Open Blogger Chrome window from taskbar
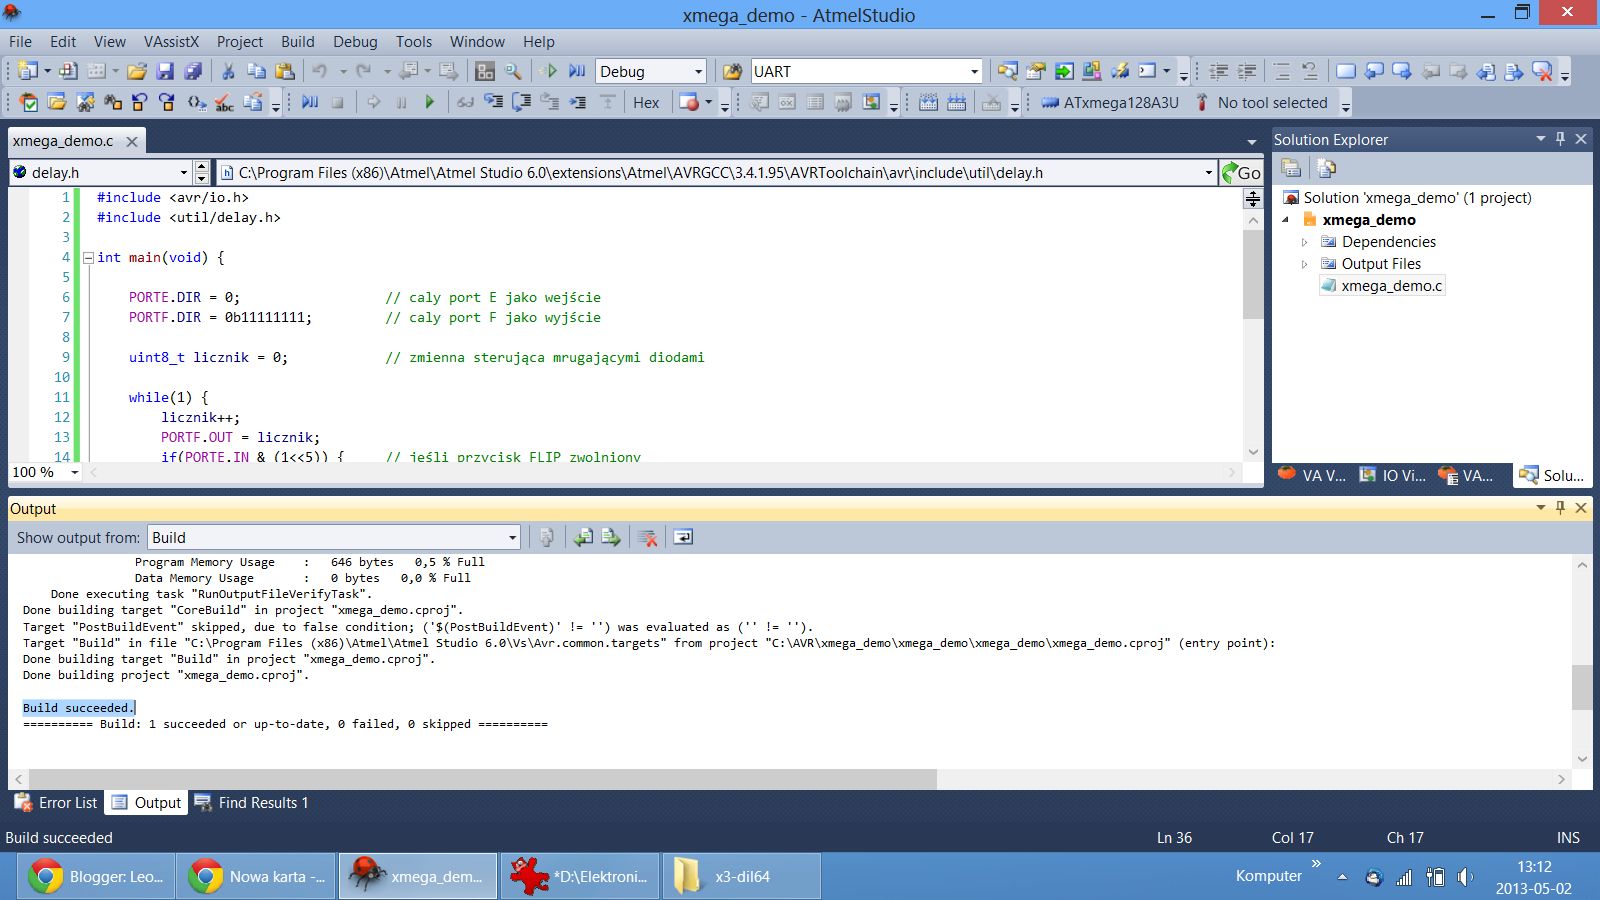This screenshot has height=900, width=1600. click(x=96, y=876)
